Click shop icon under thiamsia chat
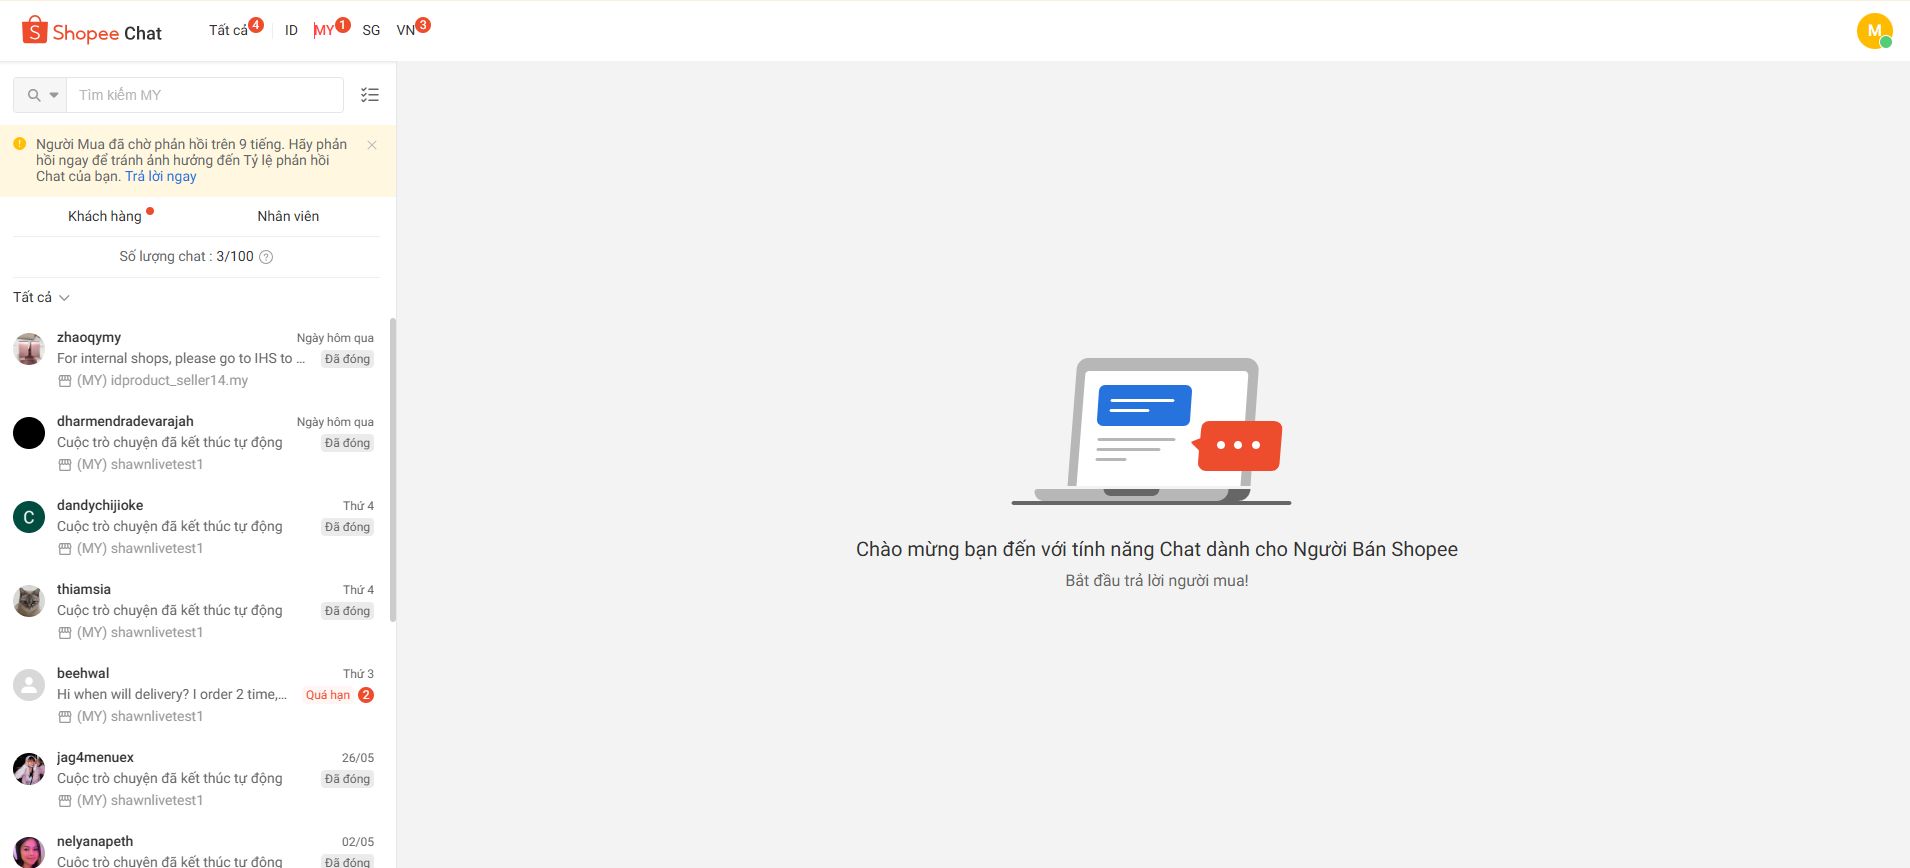This screenshot has height=868, width=1910. (x=65, y=633)
